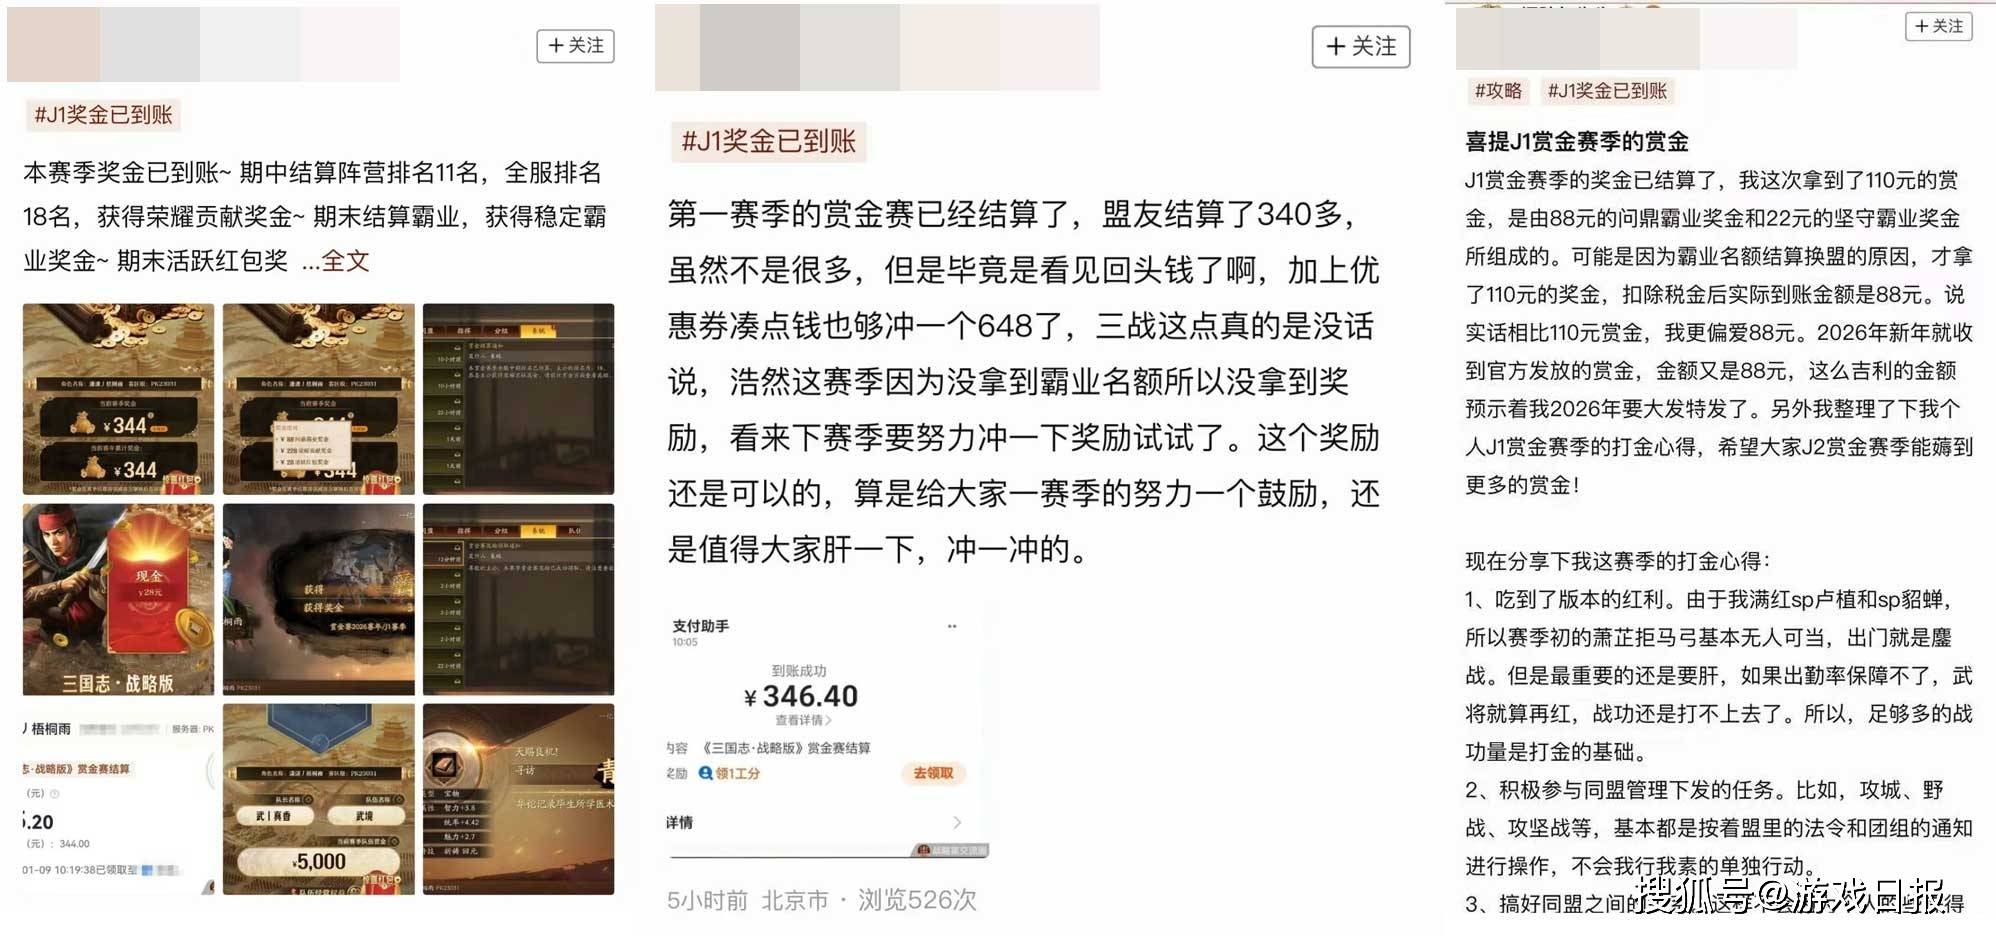
Task: Open the 详情 row chevron
Action: 957,822
